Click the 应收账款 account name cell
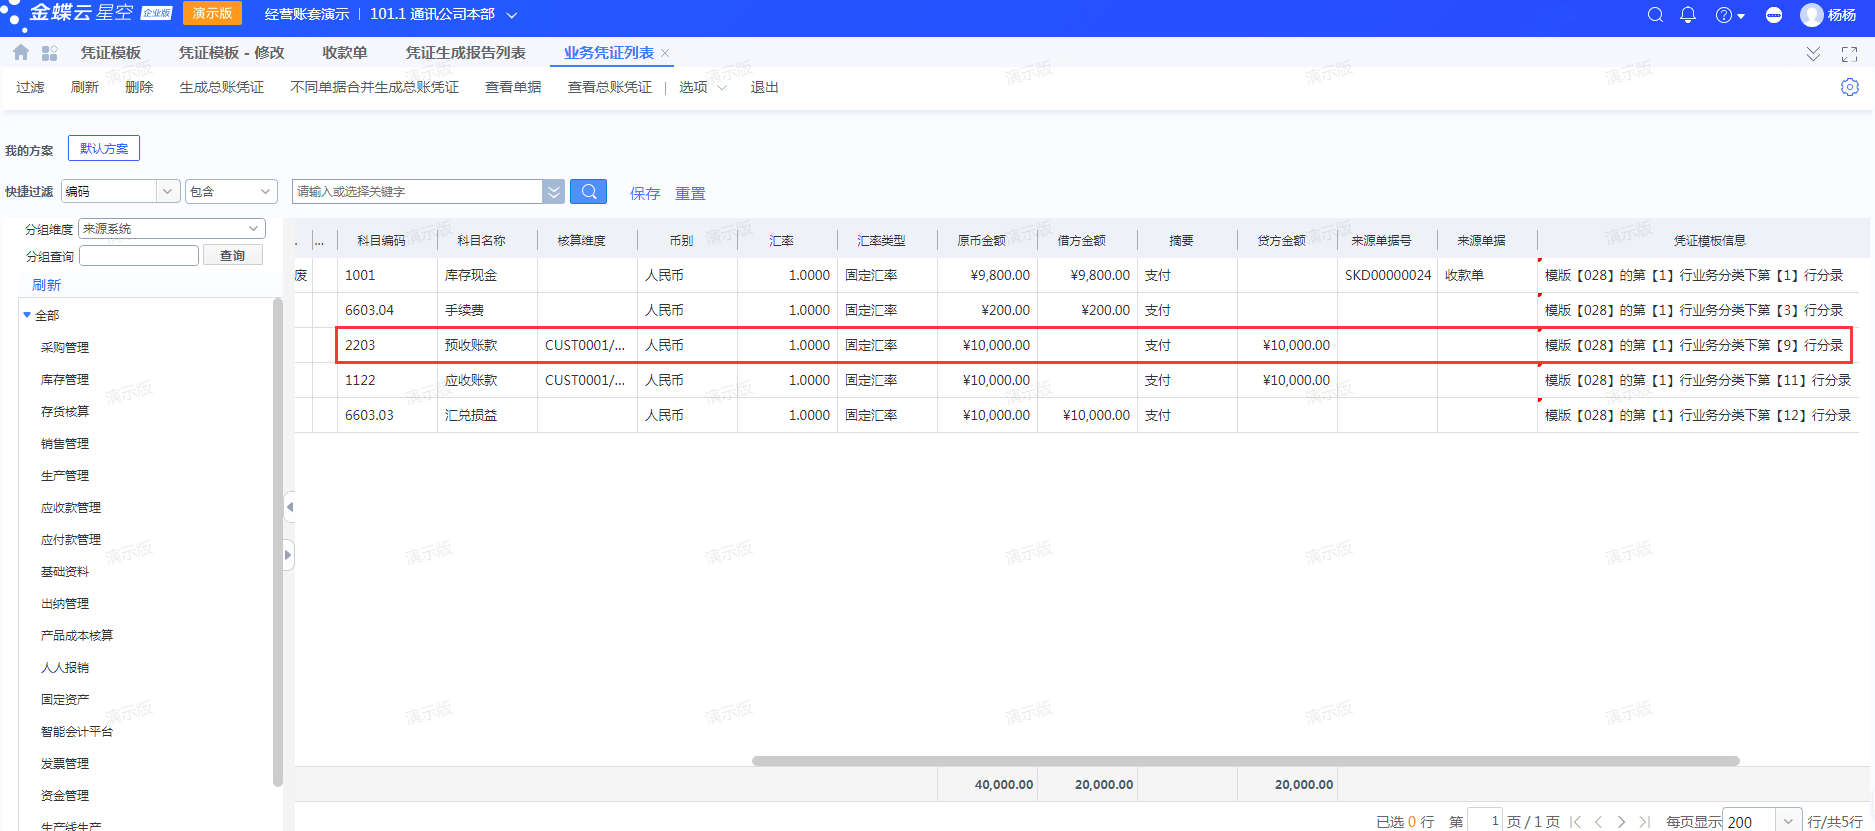The image size is (1875, 831). (487, 380)
